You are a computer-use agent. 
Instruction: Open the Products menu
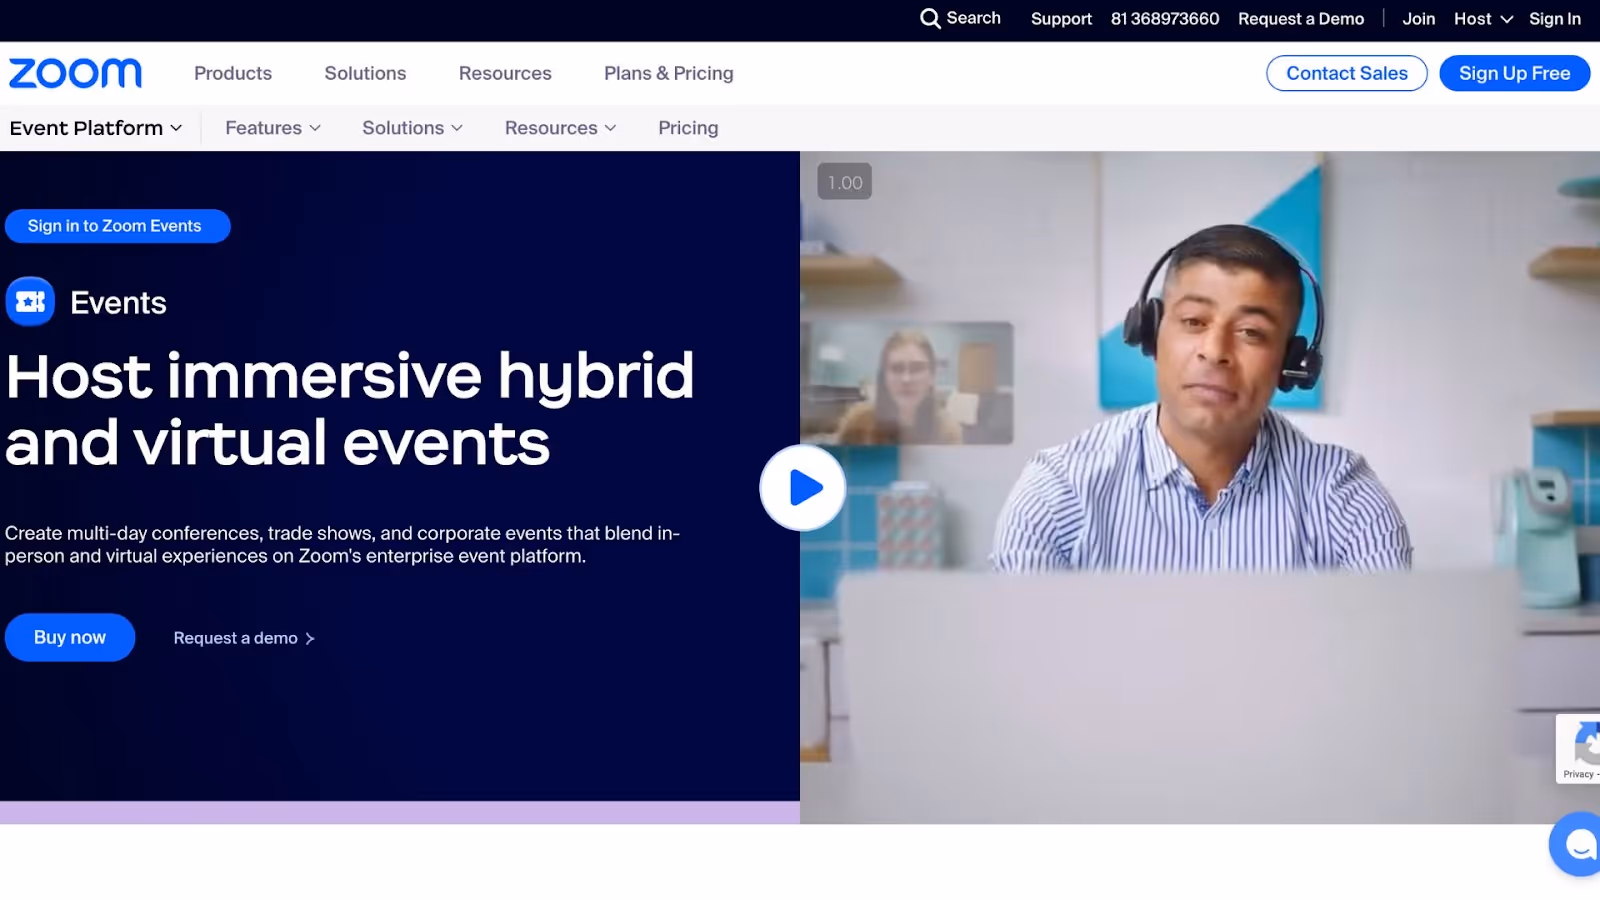click(233, 73)
